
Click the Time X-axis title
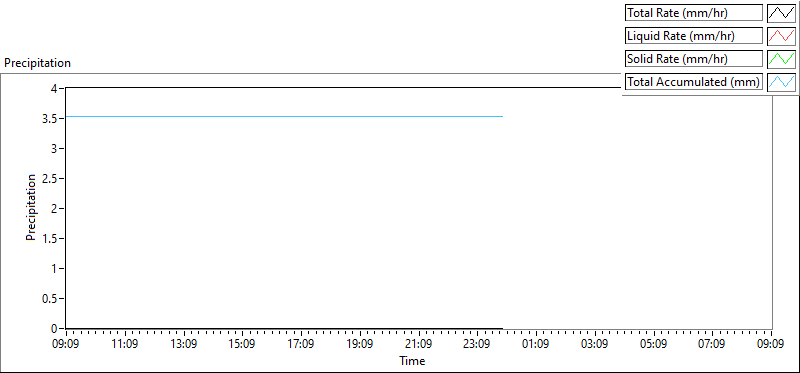(x=412, y=361)
